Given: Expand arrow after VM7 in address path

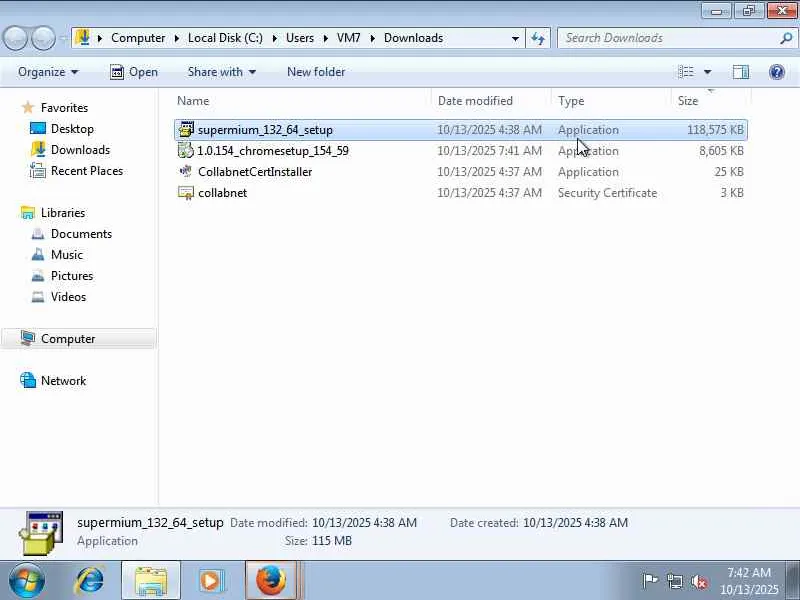Looking at the screenshot, I should (372, 38).
